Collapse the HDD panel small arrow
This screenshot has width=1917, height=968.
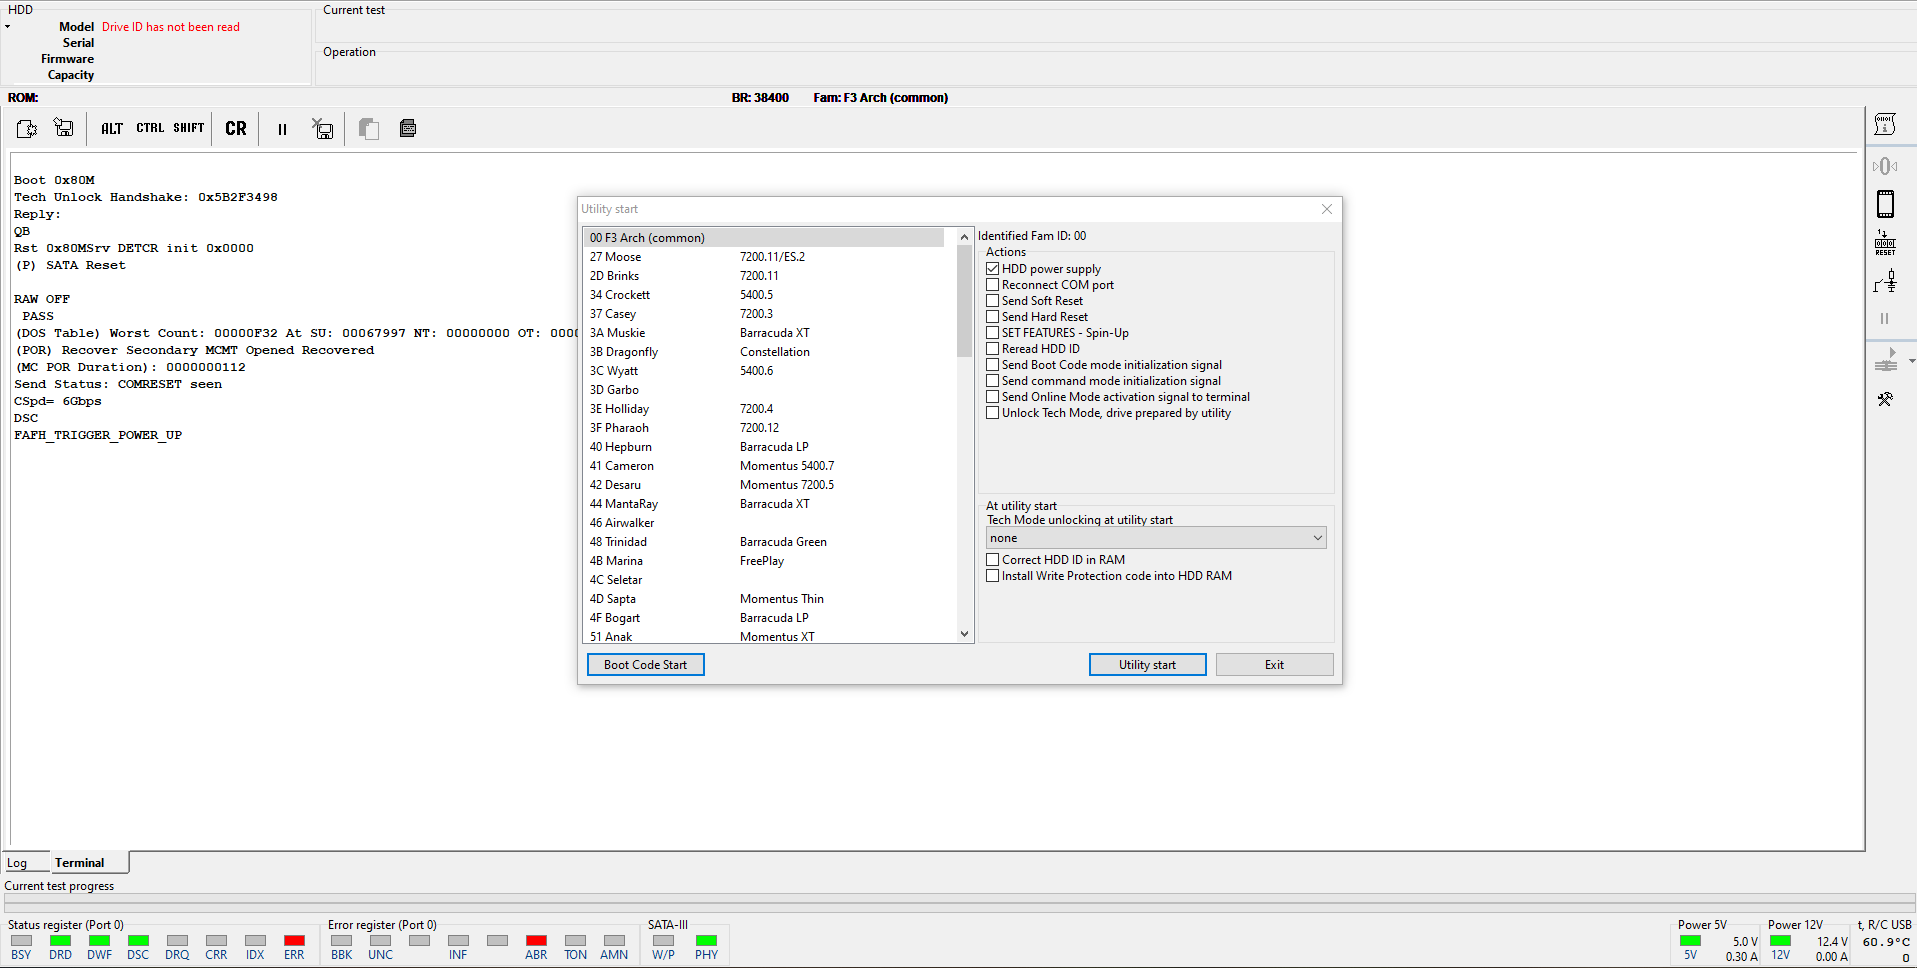click(x=7, y=27)
